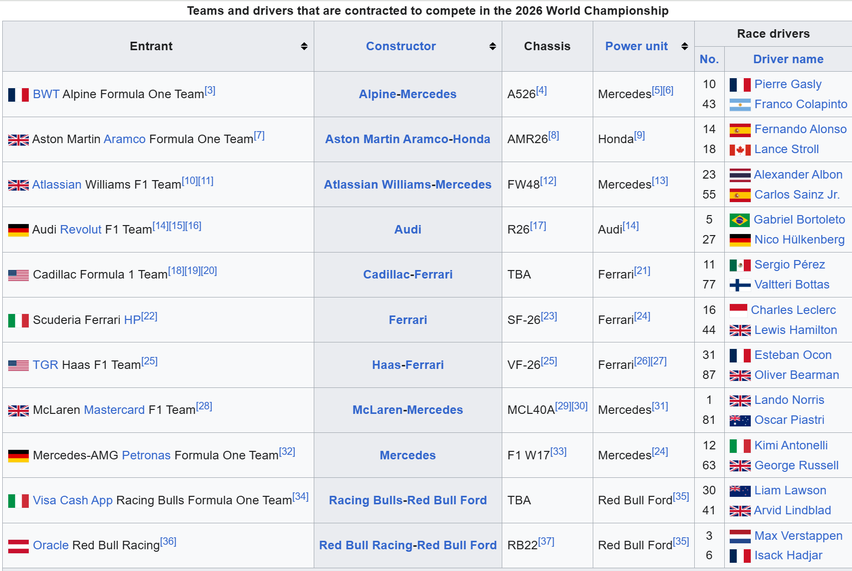Open the Cadillac-Ferrari constructor link
Screen dimensions: 852x571
407,275
